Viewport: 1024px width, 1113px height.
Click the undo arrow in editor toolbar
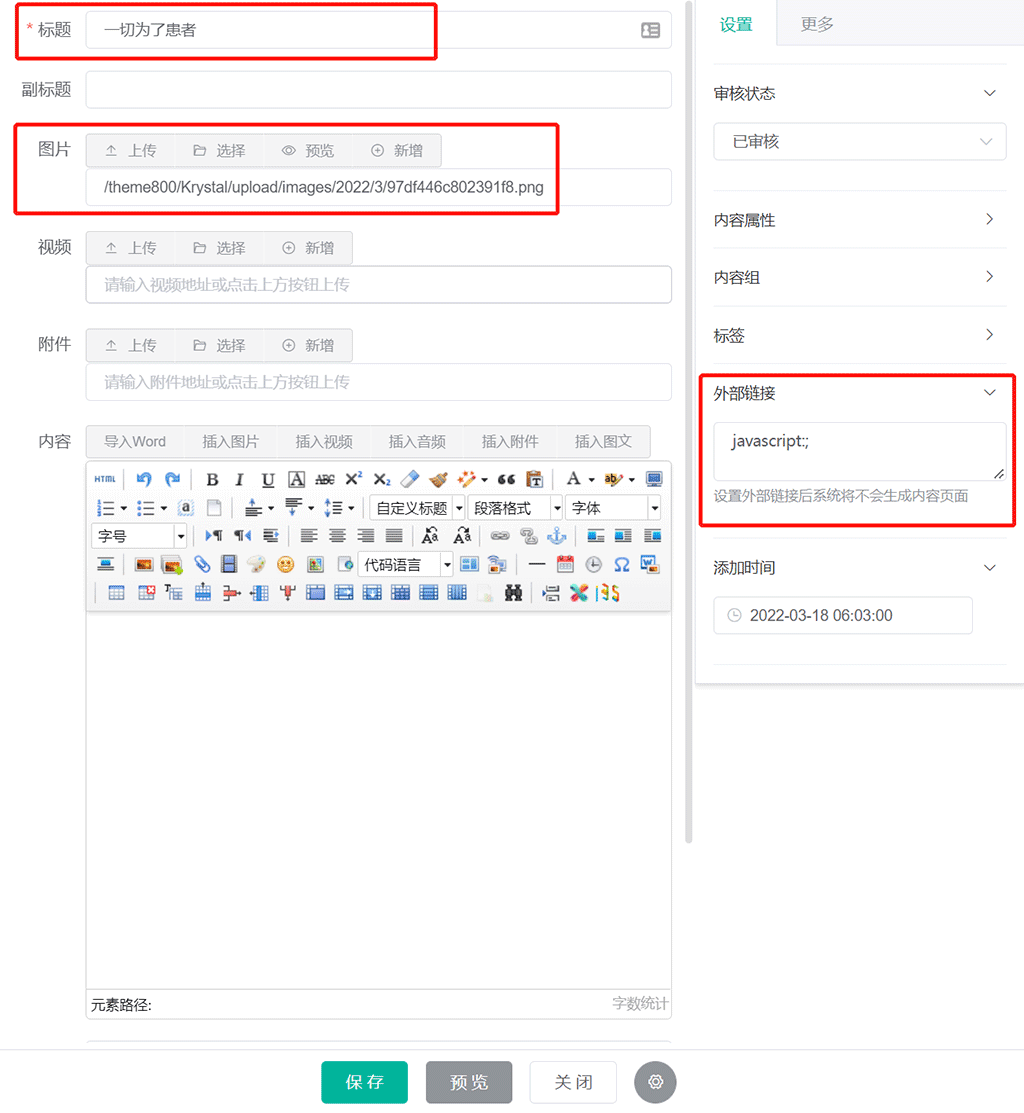[144, 479]
